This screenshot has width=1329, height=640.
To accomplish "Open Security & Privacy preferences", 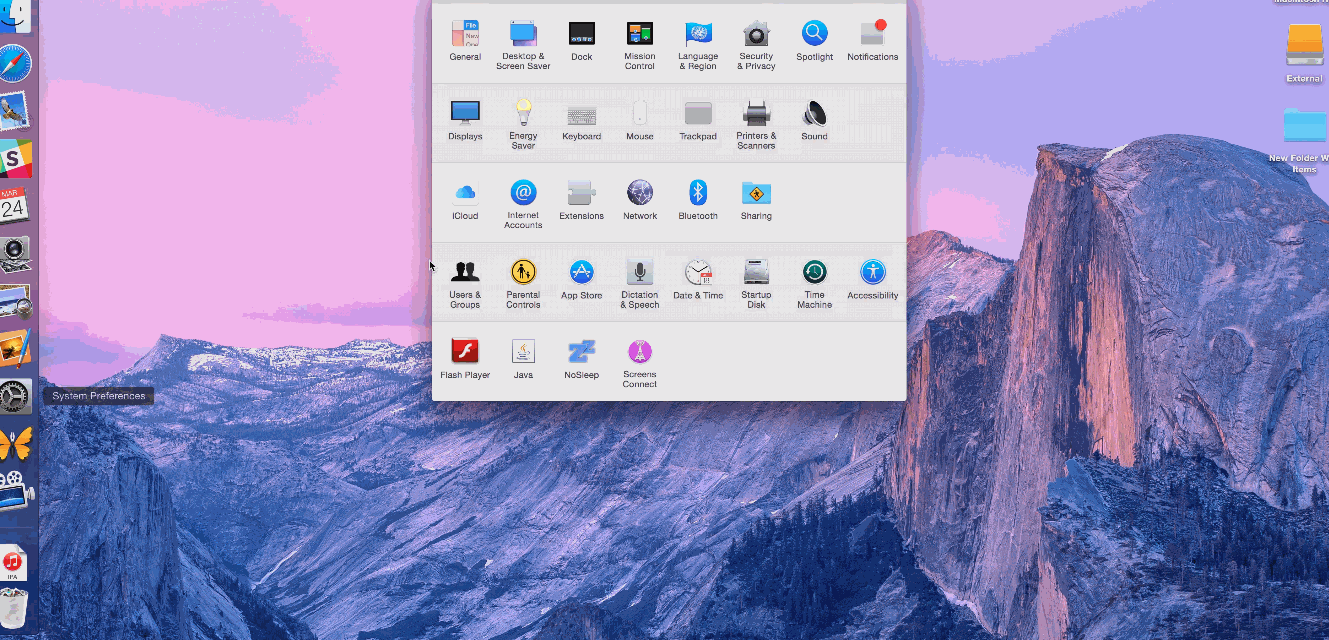I will point(756,45).
